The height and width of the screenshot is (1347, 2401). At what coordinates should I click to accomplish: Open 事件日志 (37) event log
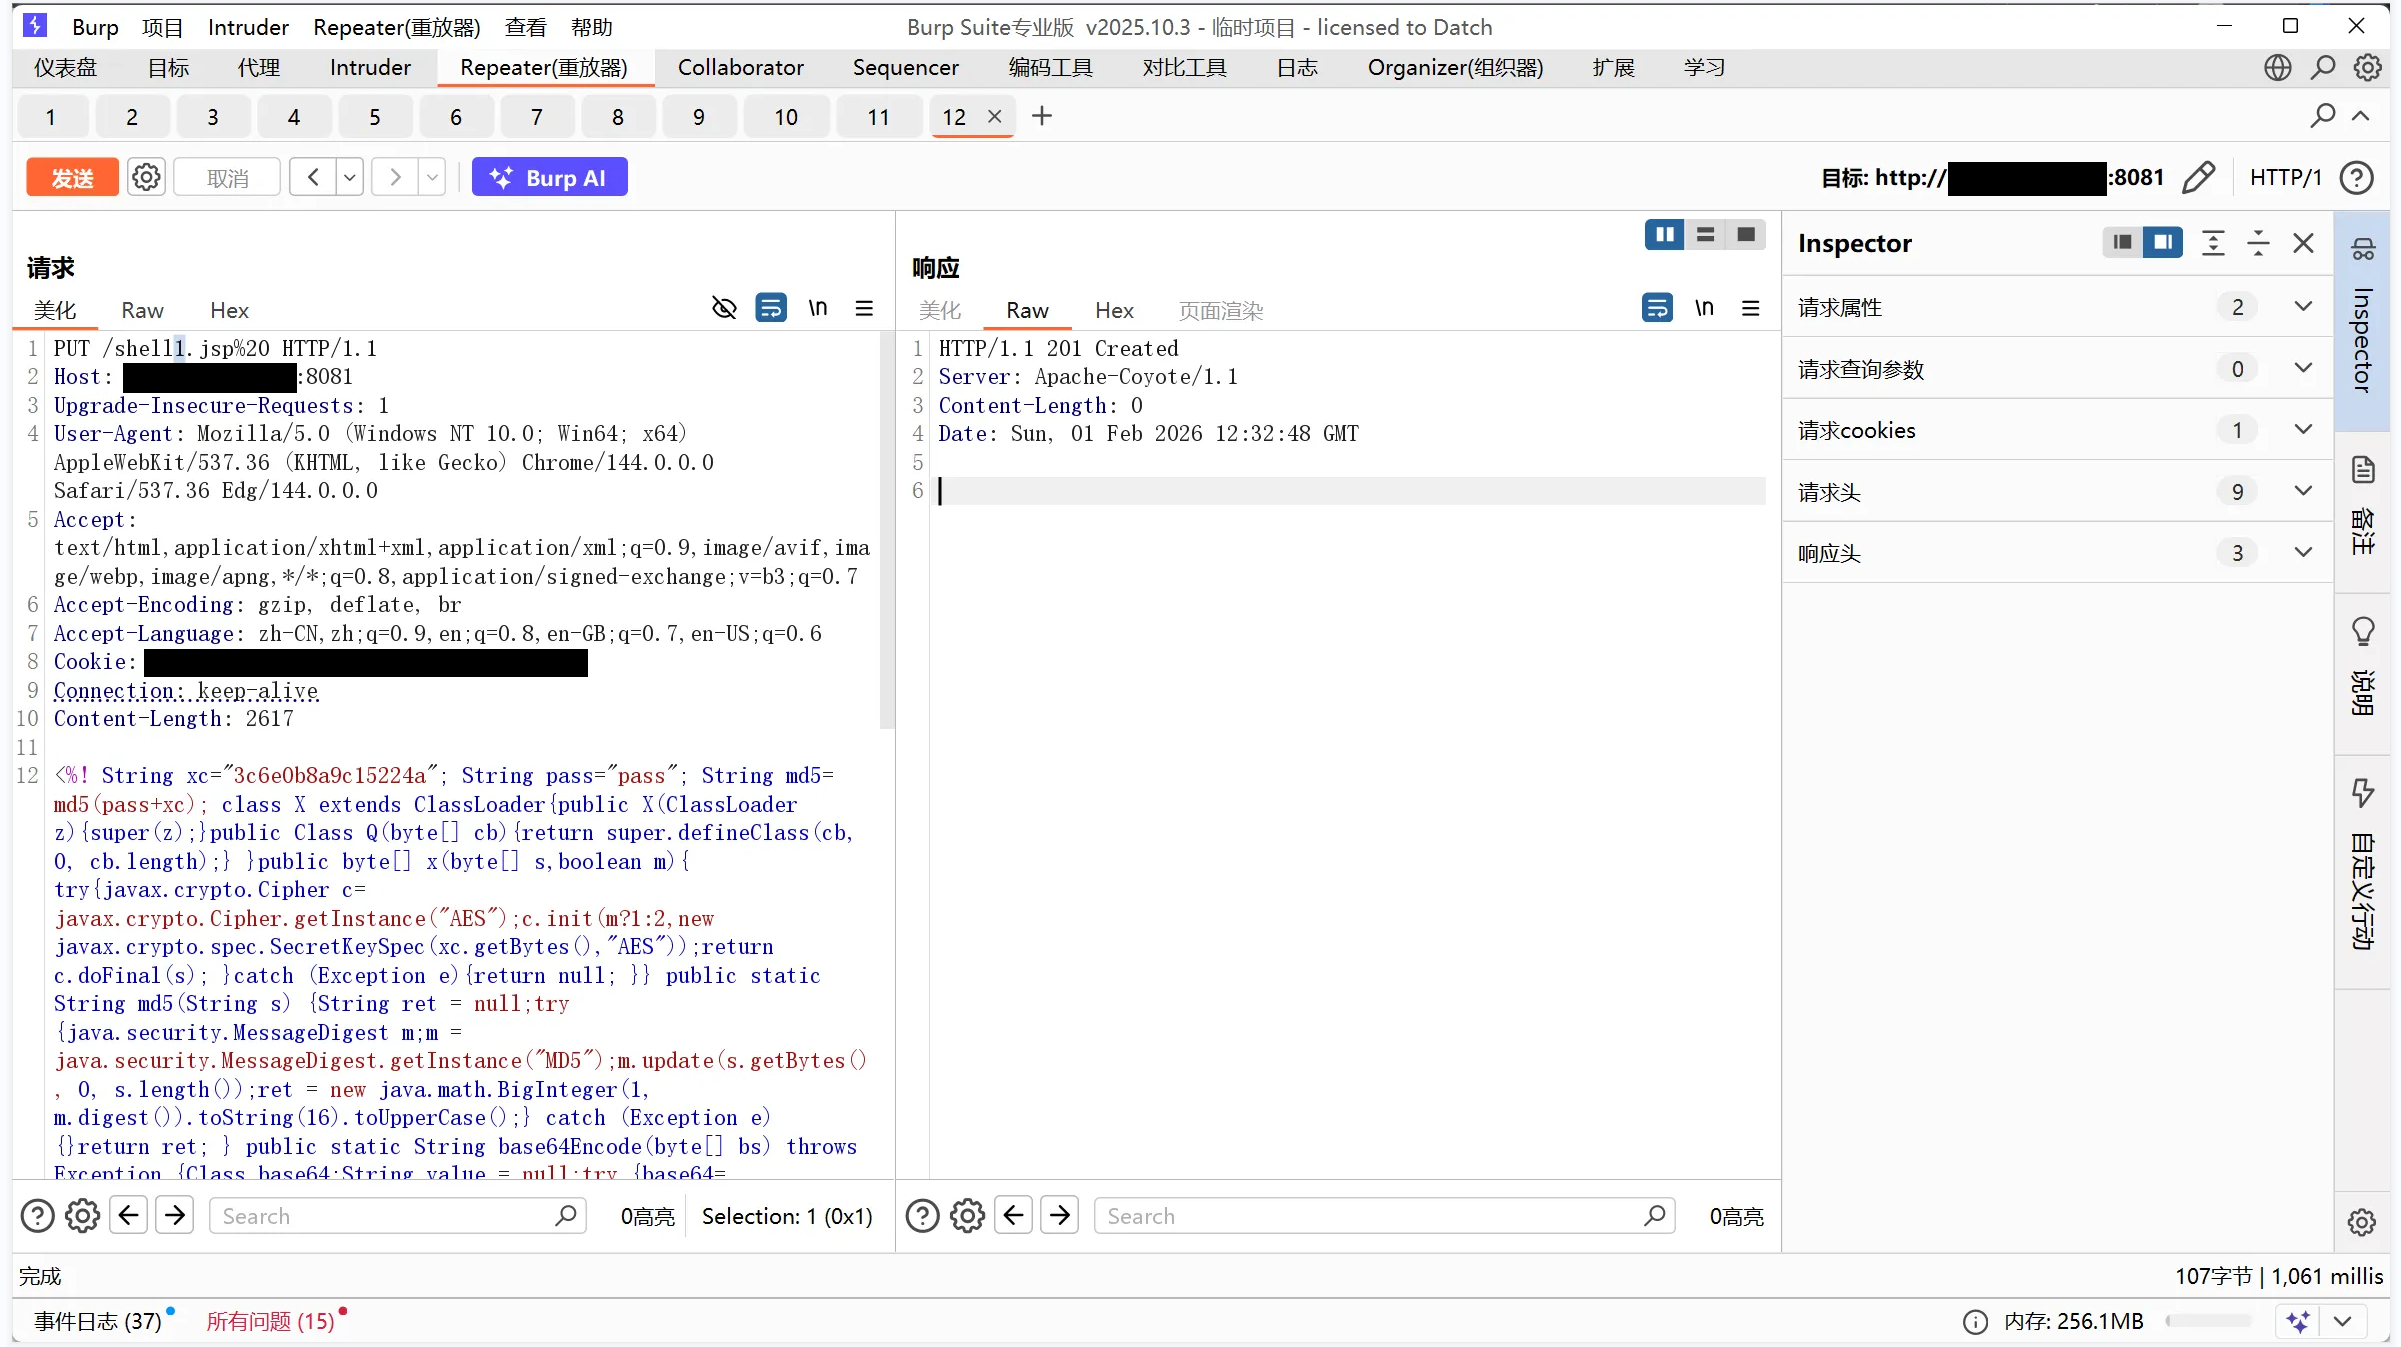(x=98, y=1322)
